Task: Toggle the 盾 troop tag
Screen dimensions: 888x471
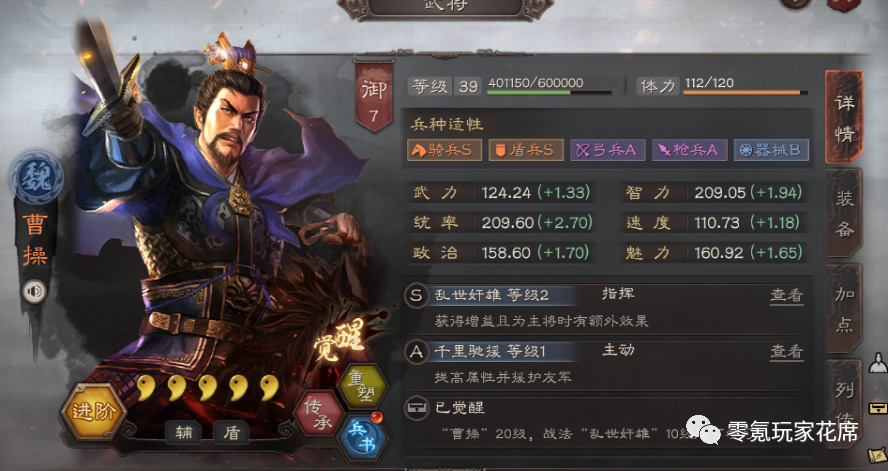Action: point(231,433)
